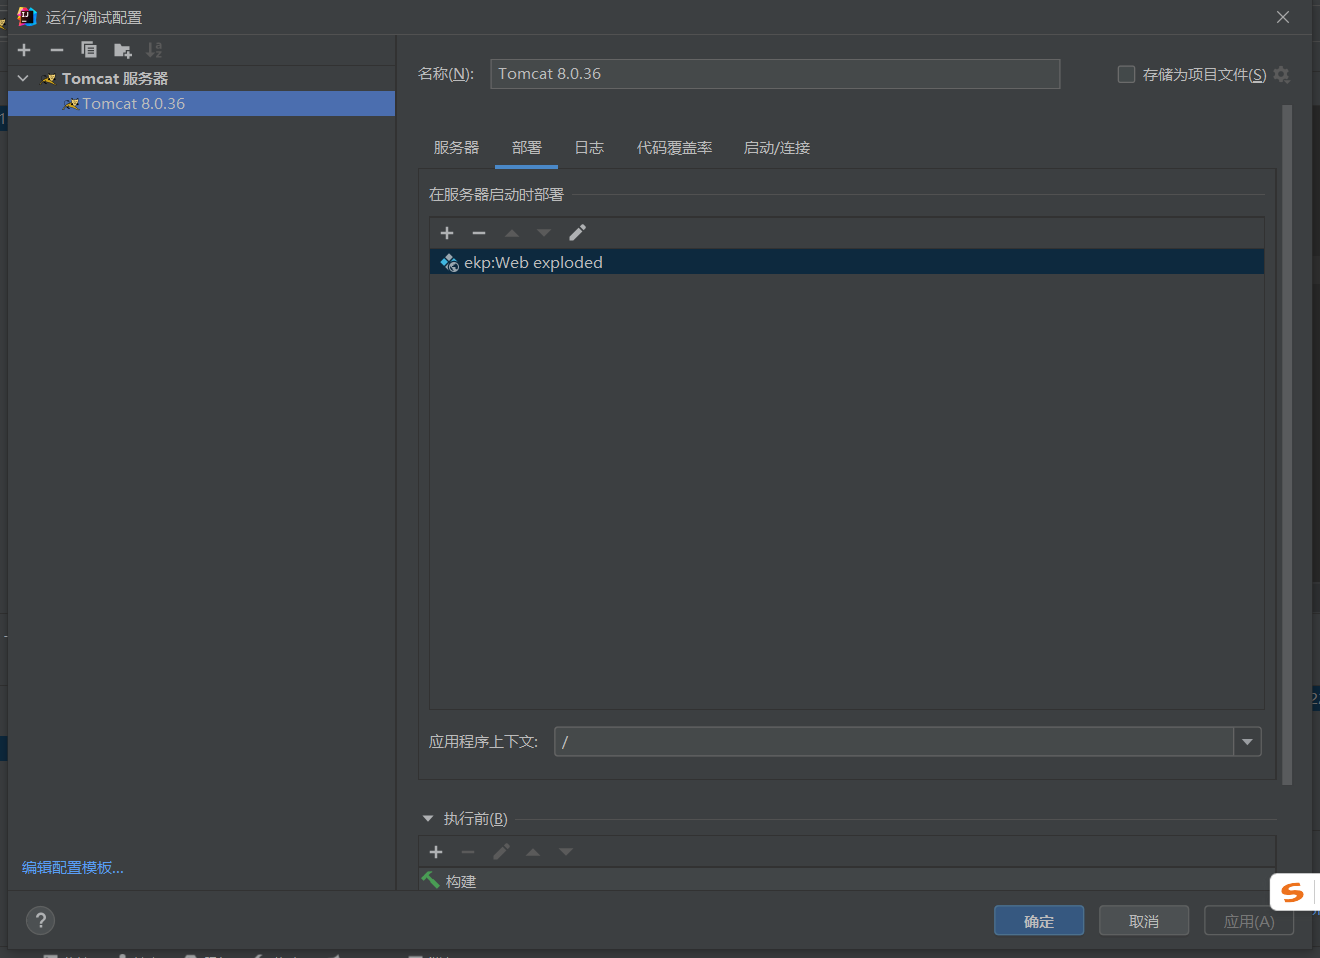Screen dimensions: 1320x958
Task: Open help with question mark button
Action: click(41, 921)
